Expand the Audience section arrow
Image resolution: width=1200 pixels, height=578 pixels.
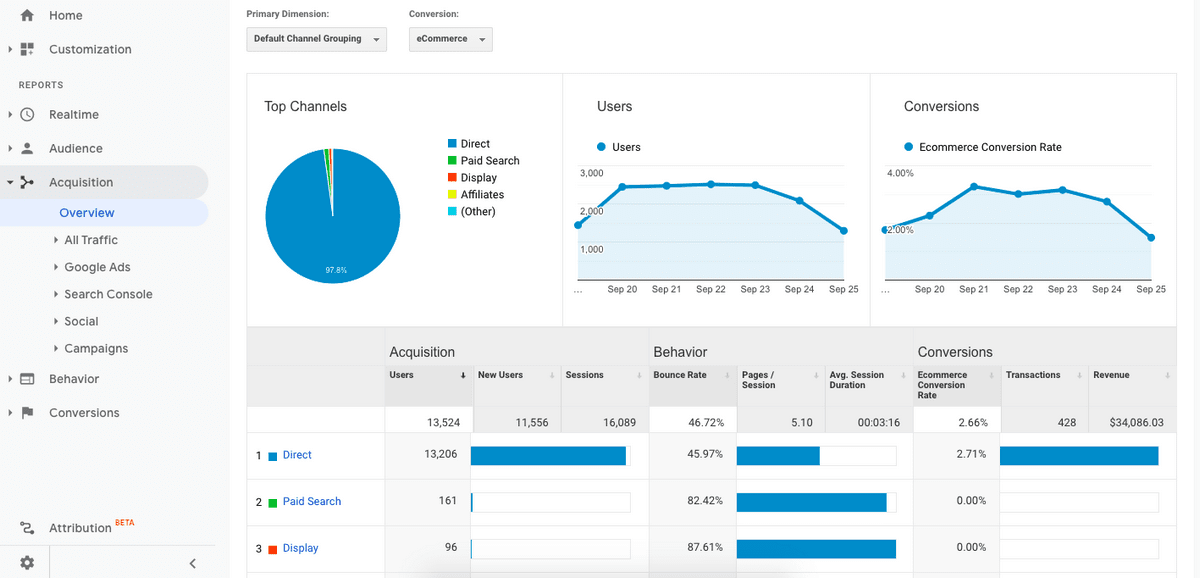10,148
